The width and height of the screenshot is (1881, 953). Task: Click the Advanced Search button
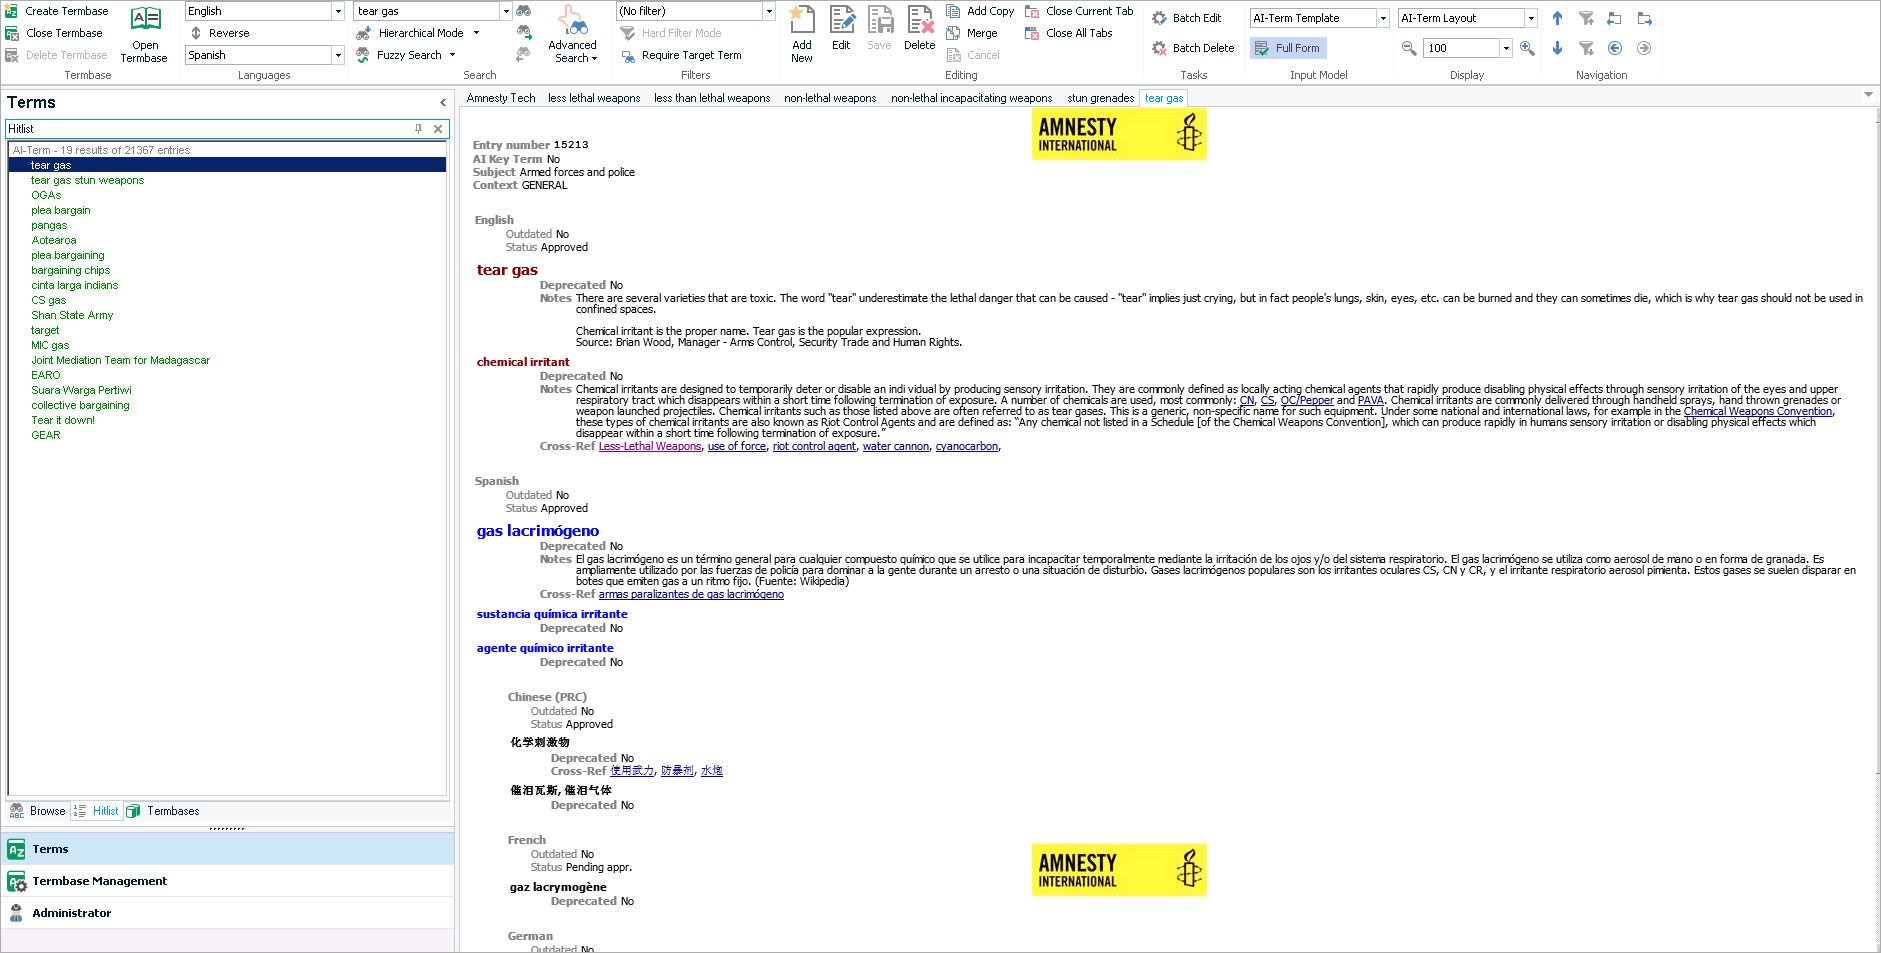click(572, 34)
